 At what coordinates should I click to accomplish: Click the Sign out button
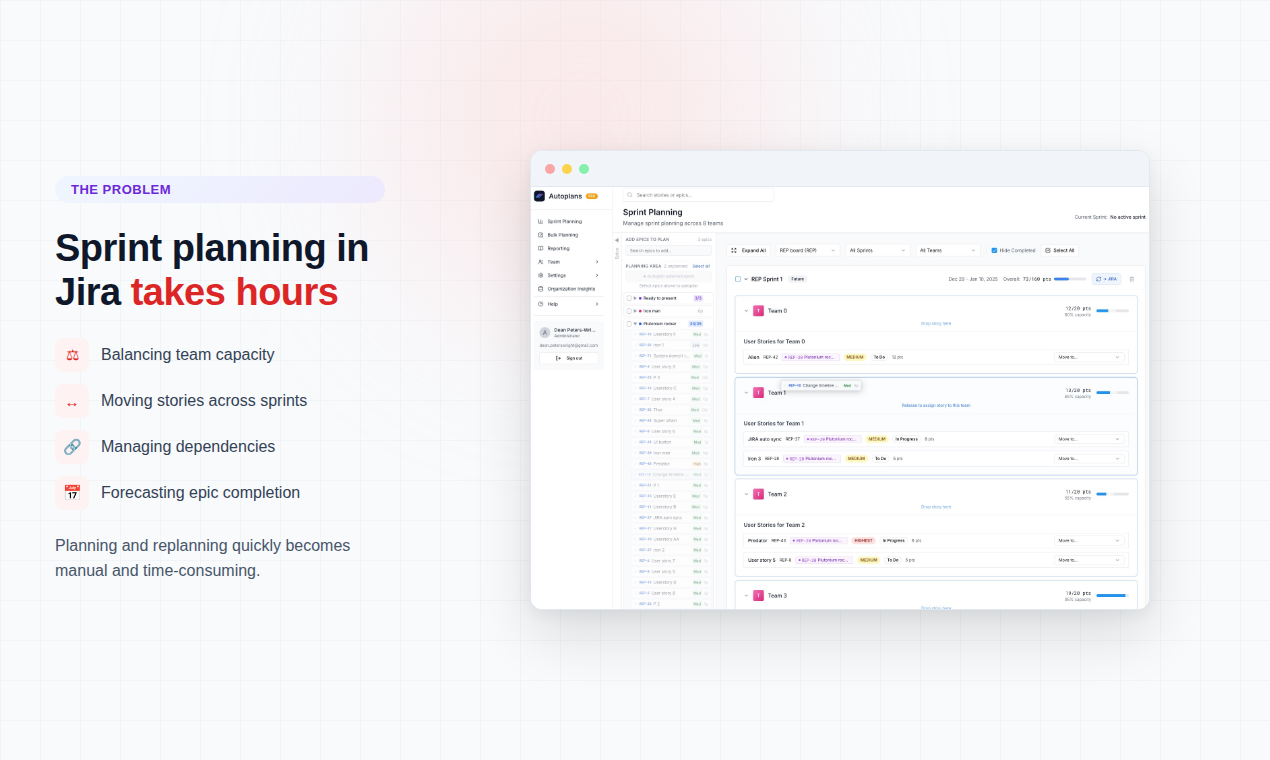click(x=569, y=358)
